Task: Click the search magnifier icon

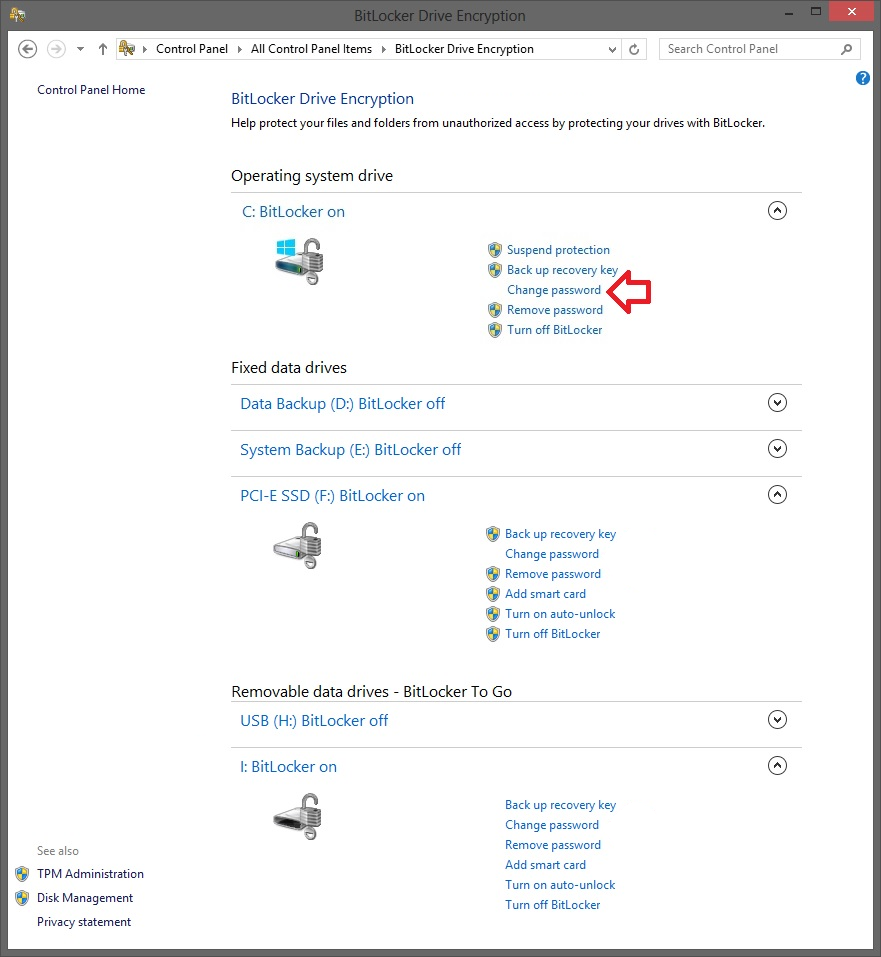Action: pyautogui.click(x=846, y=49)
